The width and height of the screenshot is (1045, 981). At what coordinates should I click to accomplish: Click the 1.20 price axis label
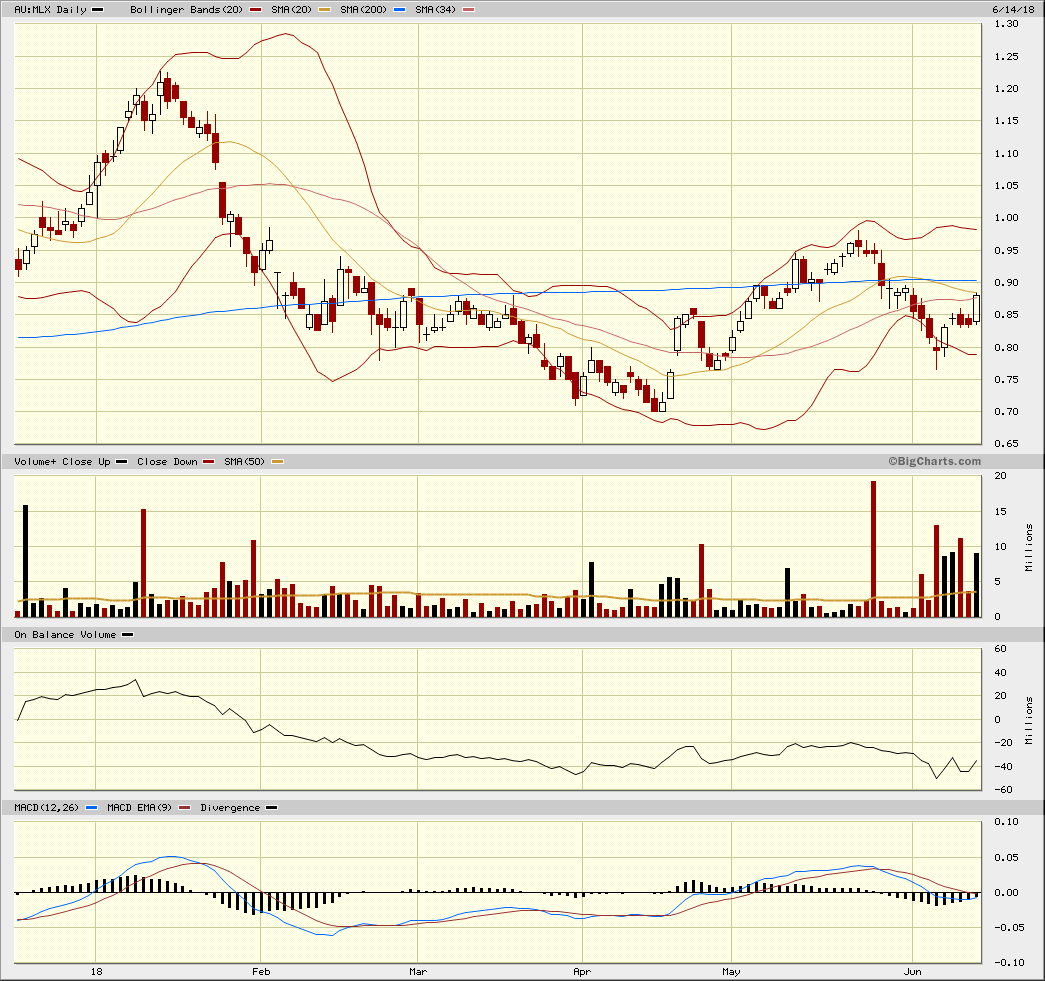click(1006, 88)
